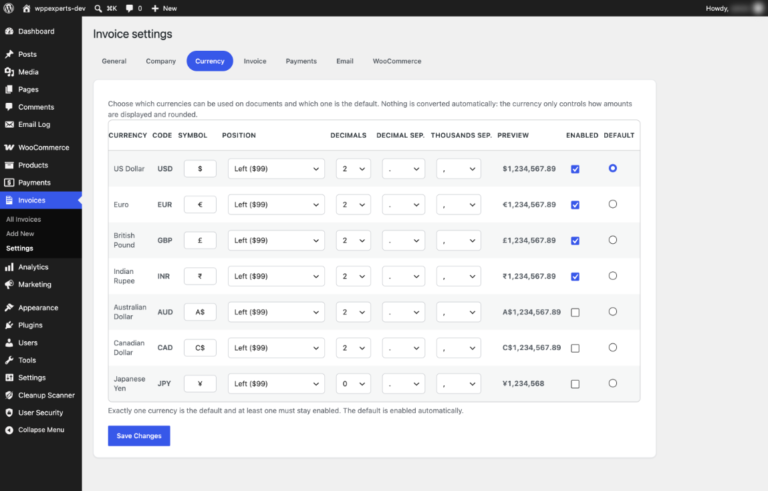Uncheck Enabled for US Dollar

pyautogui.click(x=575, y=169)
